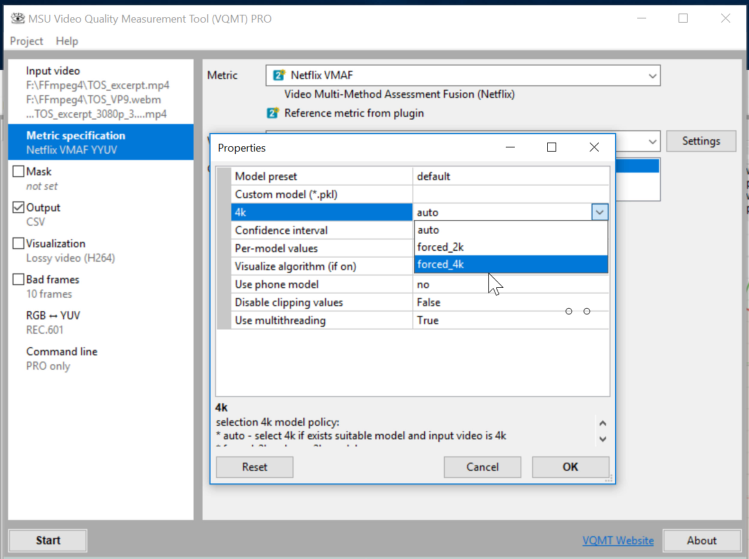
Task: Choose forced_4k option in dropdown list
Action: (511, 264)
